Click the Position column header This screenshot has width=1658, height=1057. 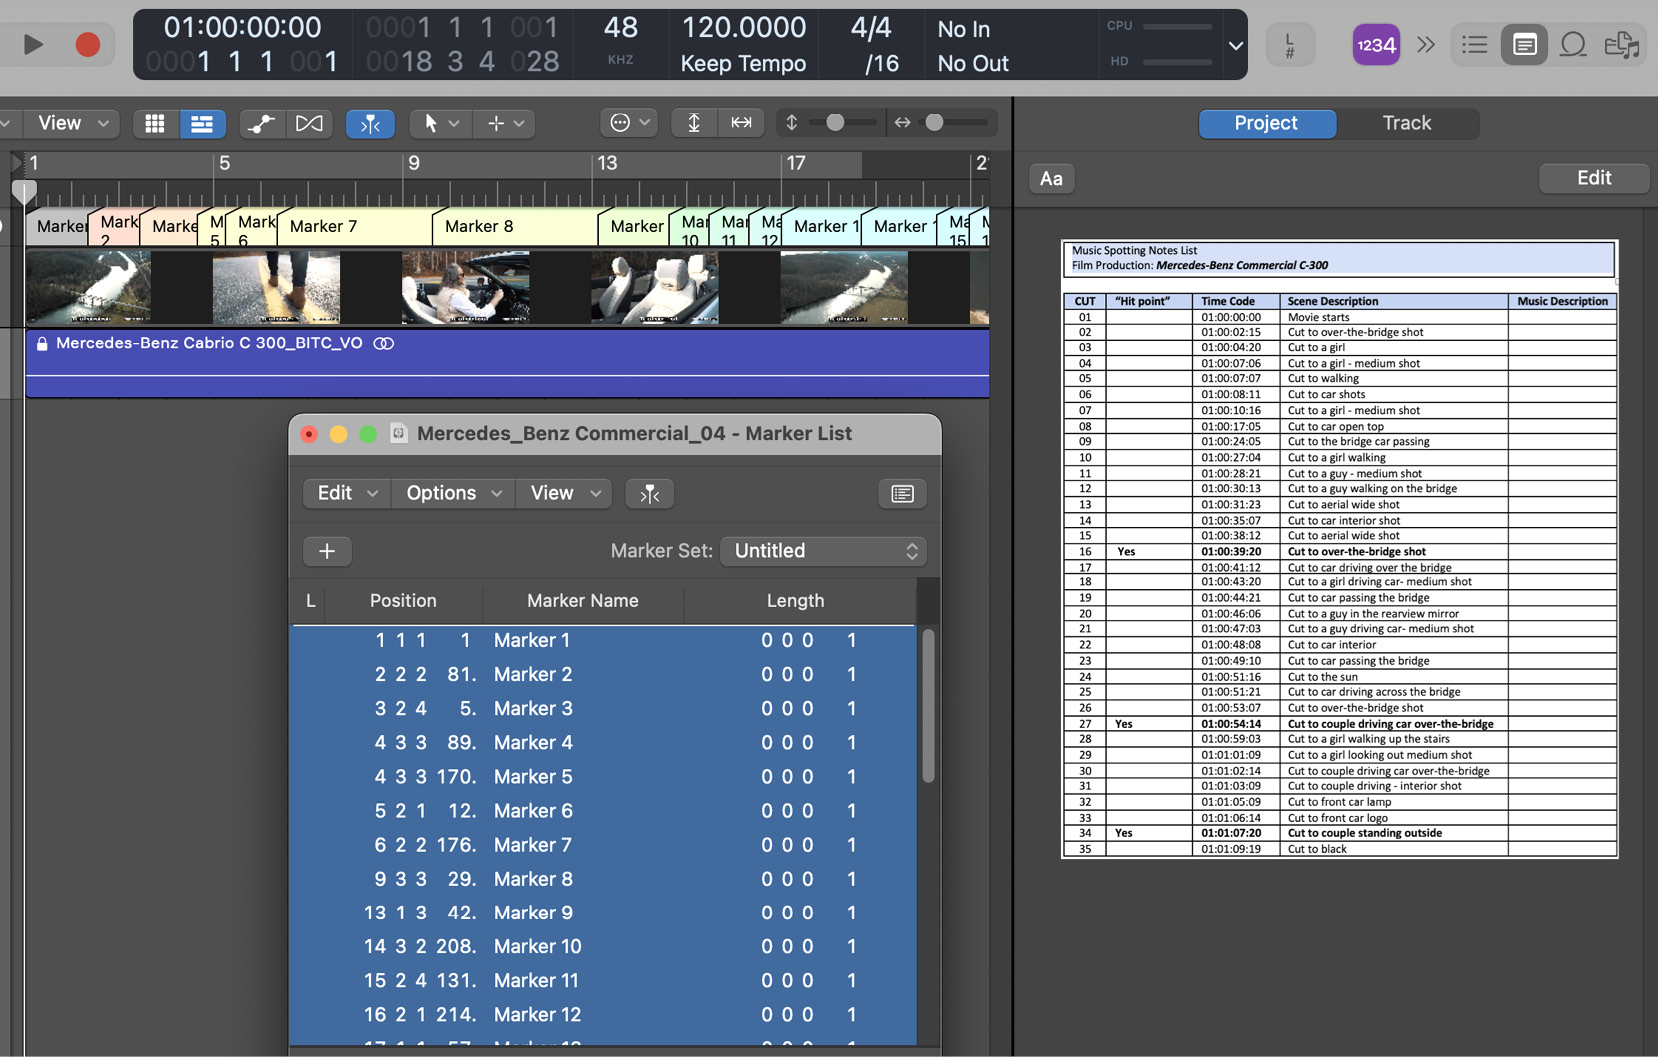[403, 600]
